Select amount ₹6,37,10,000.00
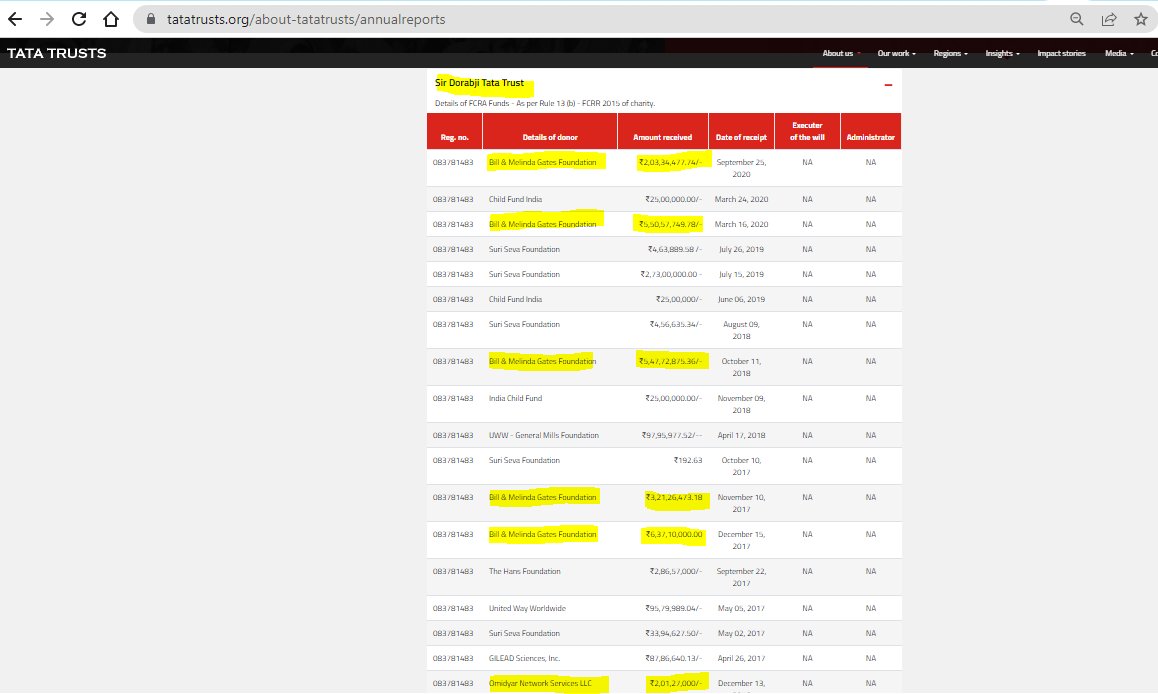This screenshot has height=694, width=1158. (x=674, y=534)
